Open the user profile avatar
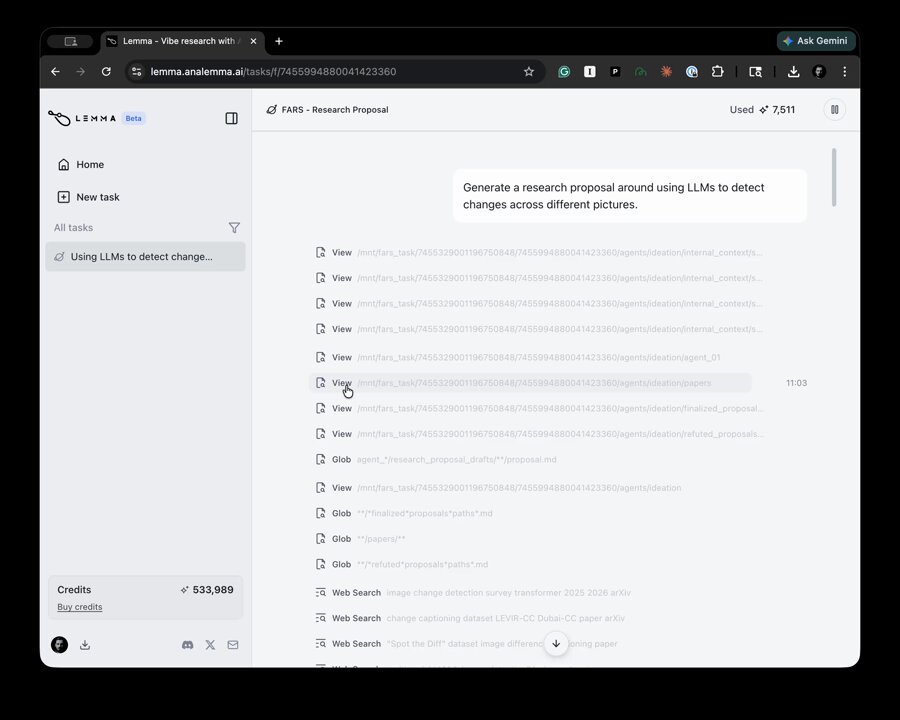900x720 pixels. (60, 645)
